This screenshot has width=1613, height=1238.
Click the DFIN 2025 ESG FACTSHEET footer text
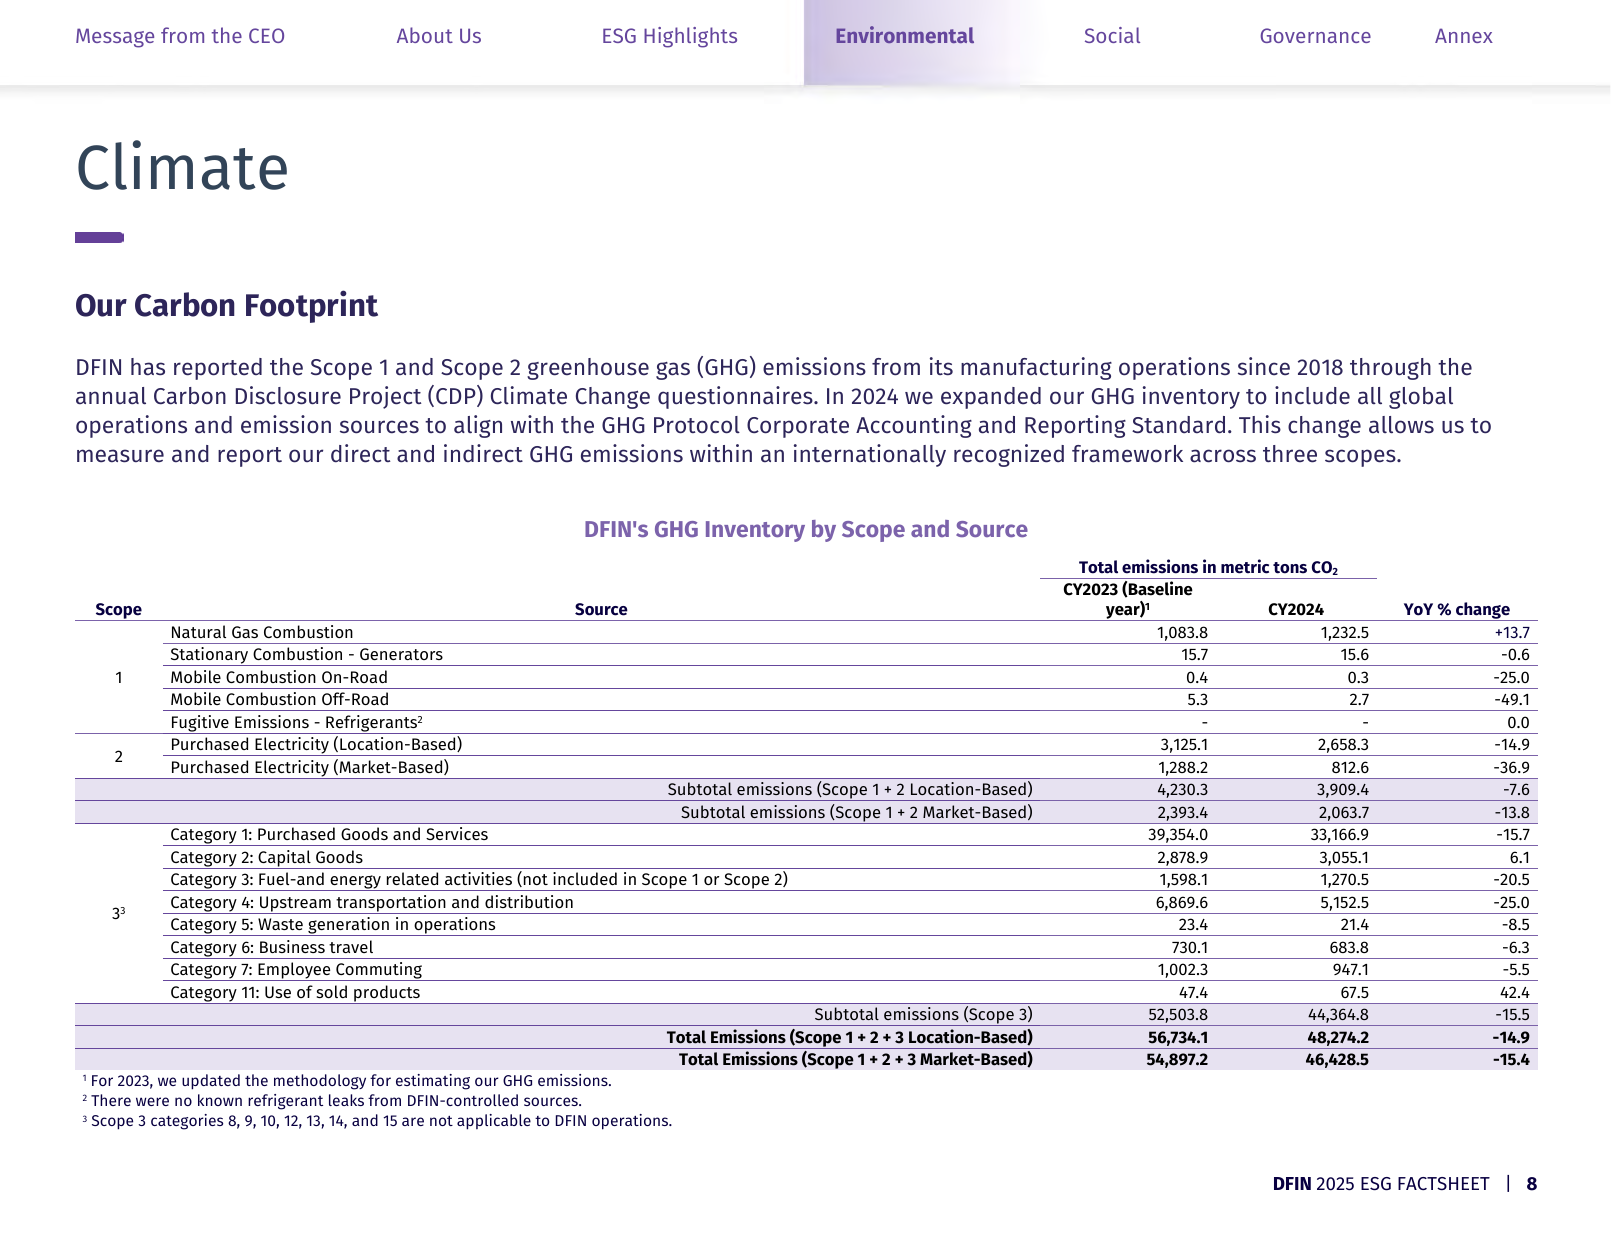[x=1381, y=1184]
